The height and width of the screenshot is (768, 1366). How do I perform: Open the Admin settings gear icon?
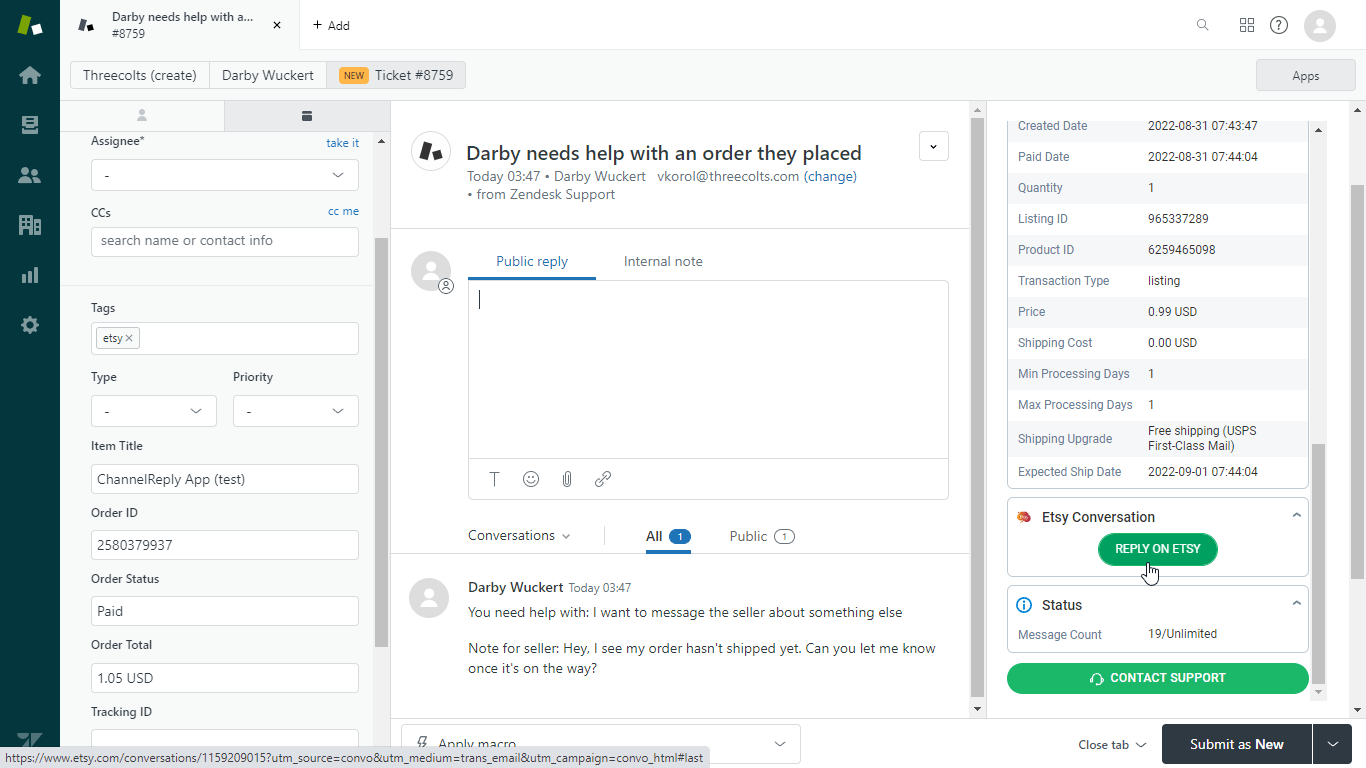tap(30, 325)
